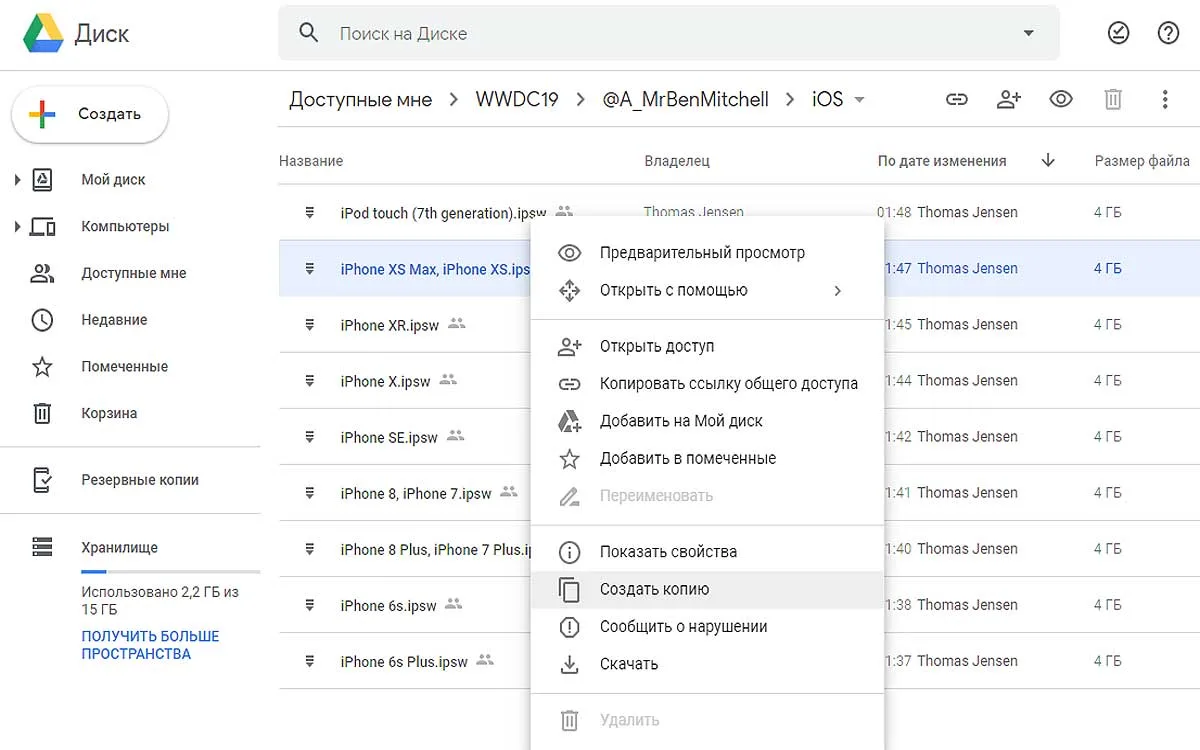This screenshot has height=750, width=1200.
Task: Click the storage usage progress bar
Action: point(171,572)
